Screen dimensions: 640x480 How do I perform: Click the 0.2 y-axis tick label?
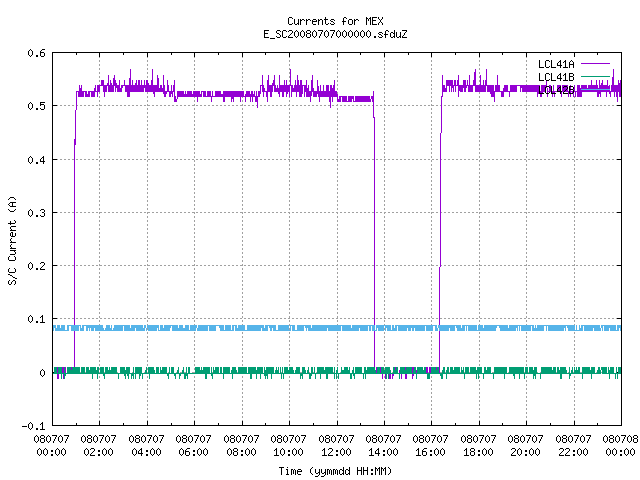point(36,266)
